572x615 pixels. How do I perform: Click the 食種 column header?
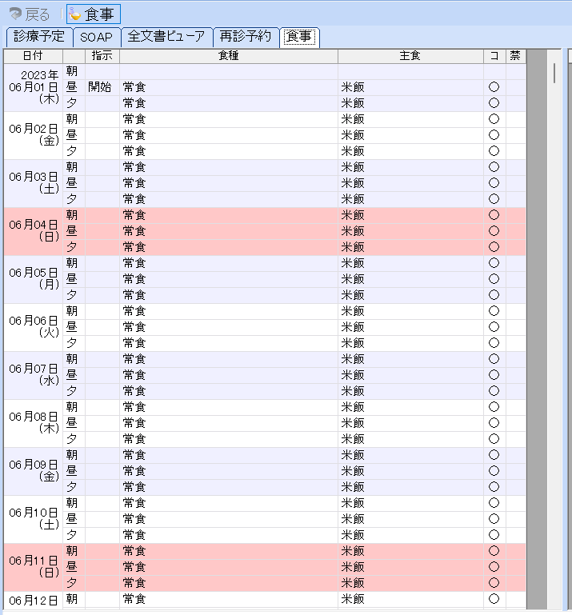[x=228, y=56]
